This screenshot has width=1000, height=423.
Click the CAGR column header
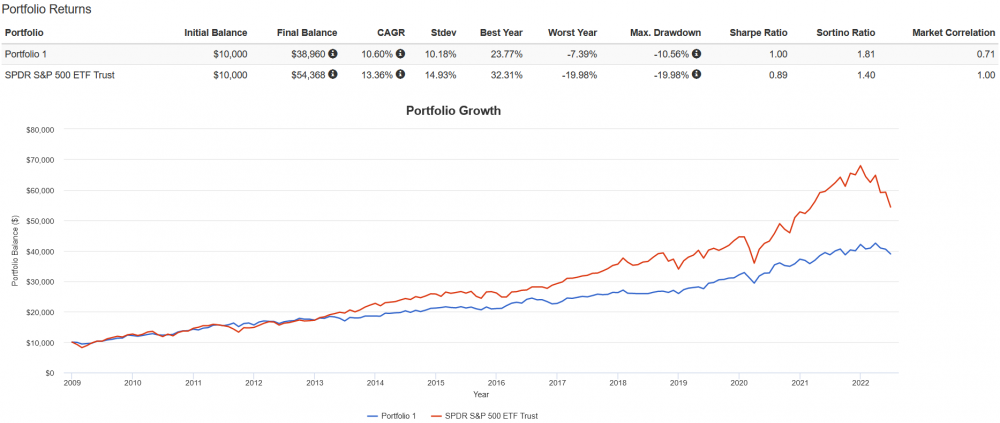[391, 33]
